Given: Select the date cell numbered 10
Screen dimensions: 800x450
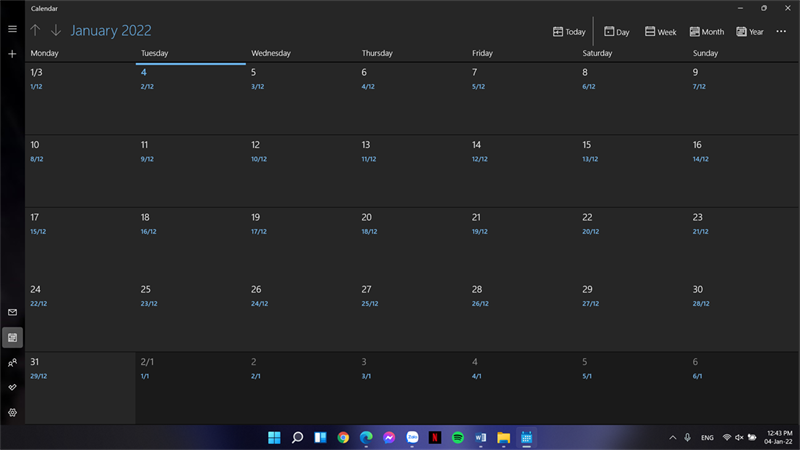Looking at the screenshot, I should pyautogui.click(x=80, y=171).
